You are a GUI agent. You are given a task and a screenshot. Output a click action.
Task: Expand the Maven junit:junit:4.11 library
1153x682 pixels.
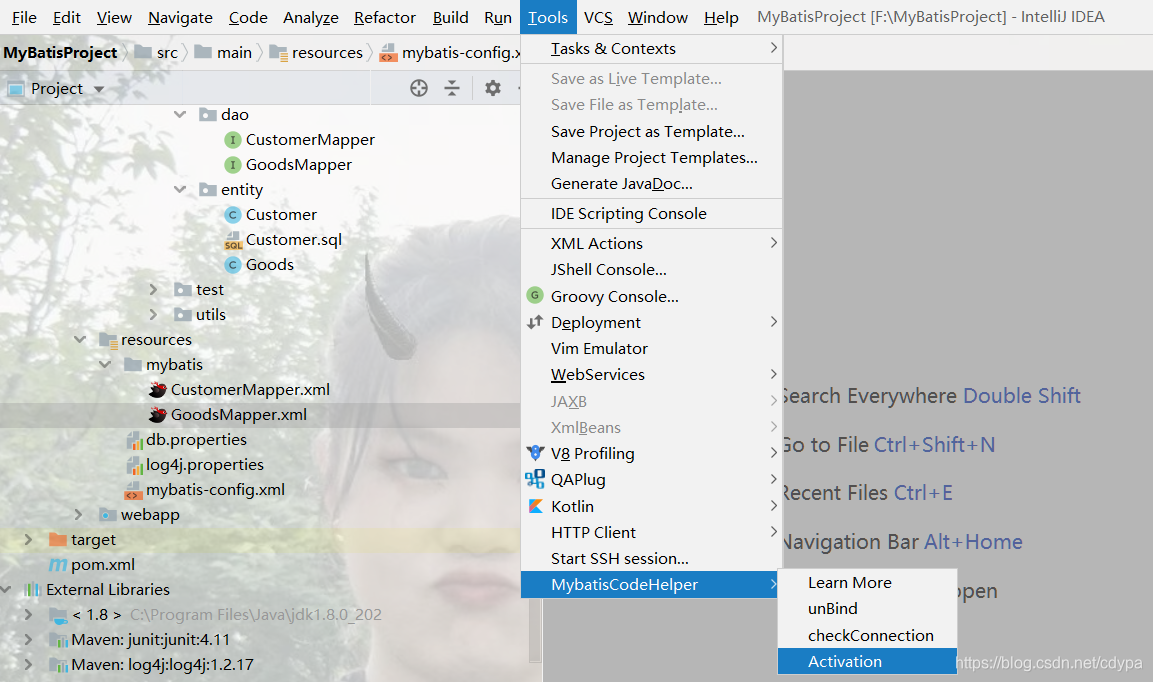[29, 640]
